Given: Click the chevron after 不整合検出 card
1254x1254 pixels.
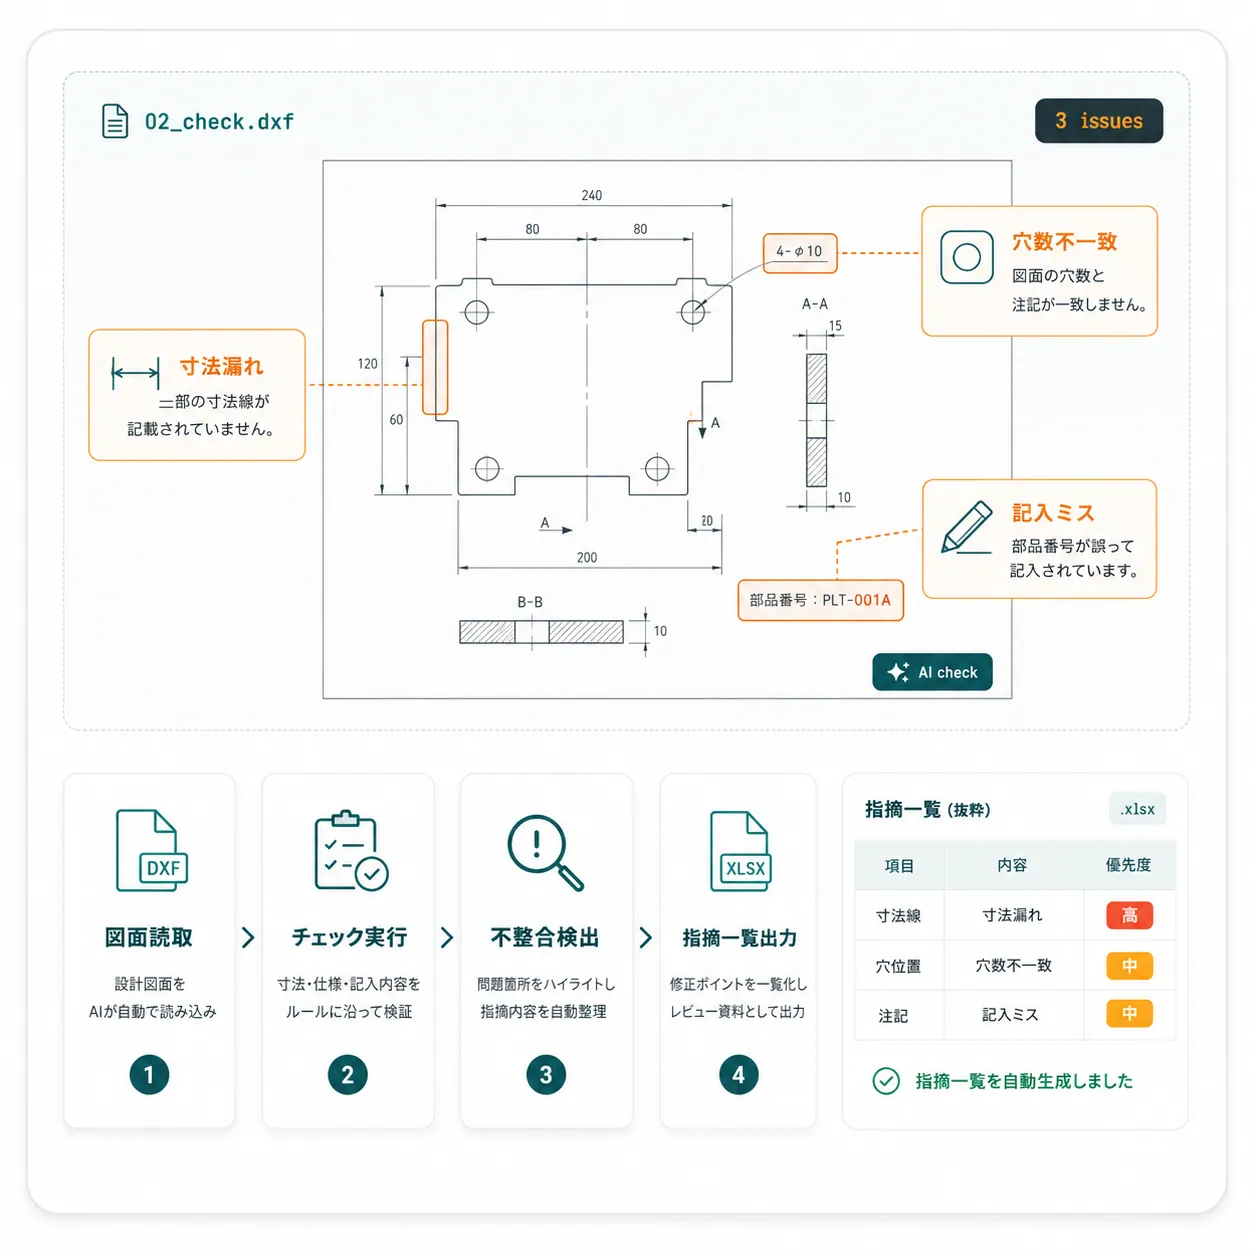Looking at the screenshot, I should point(646,937).
